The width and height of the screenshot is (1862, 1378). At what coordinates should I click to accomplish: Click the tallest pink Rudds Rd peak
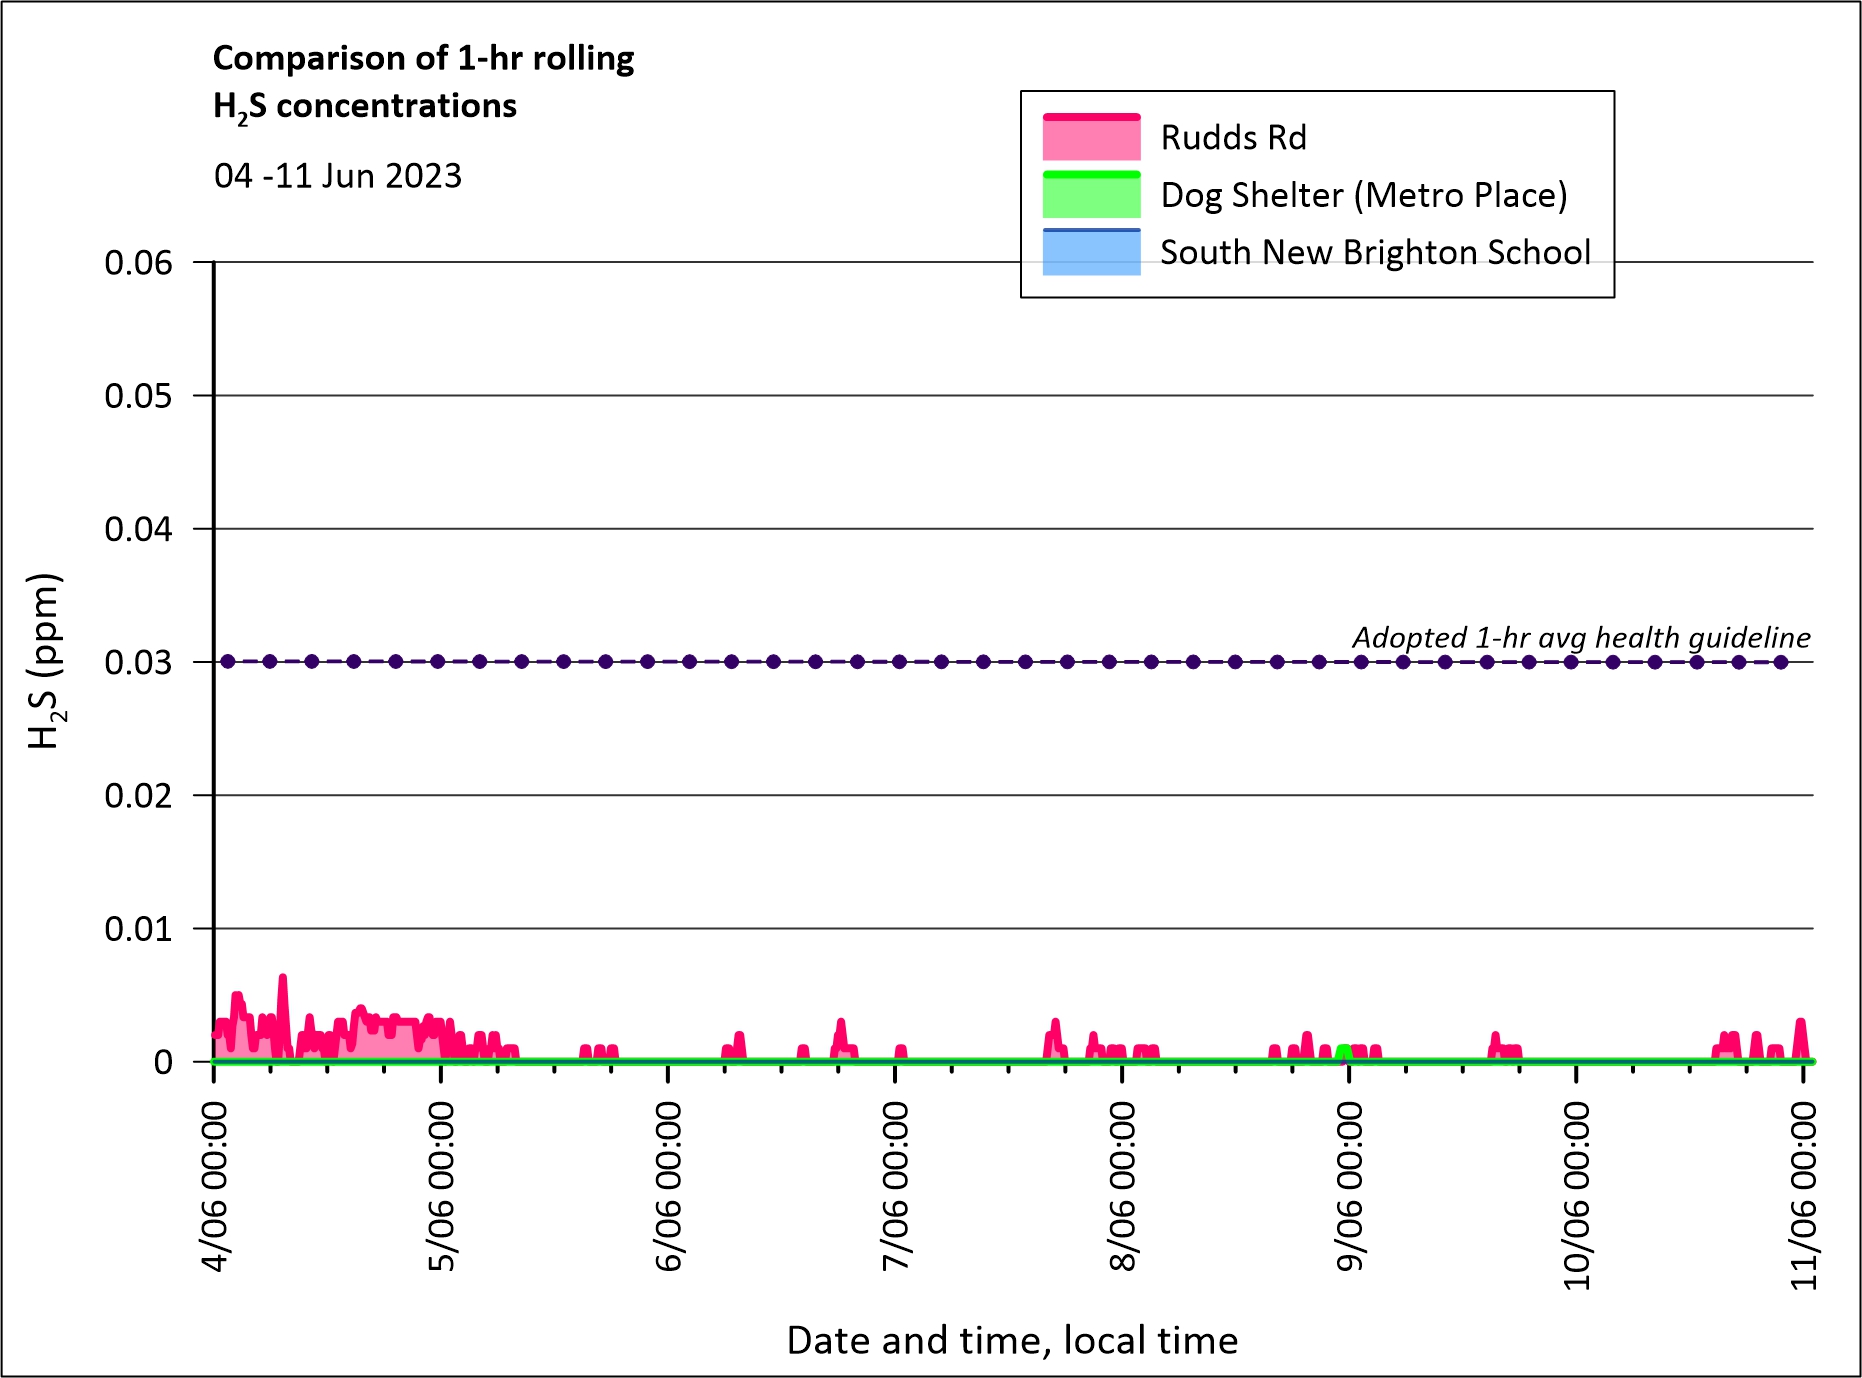coord(282,979)
